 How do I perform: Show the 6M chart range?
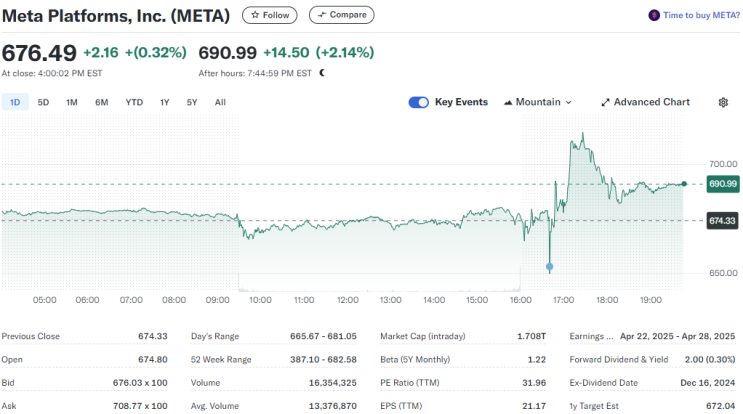(101, 102)
